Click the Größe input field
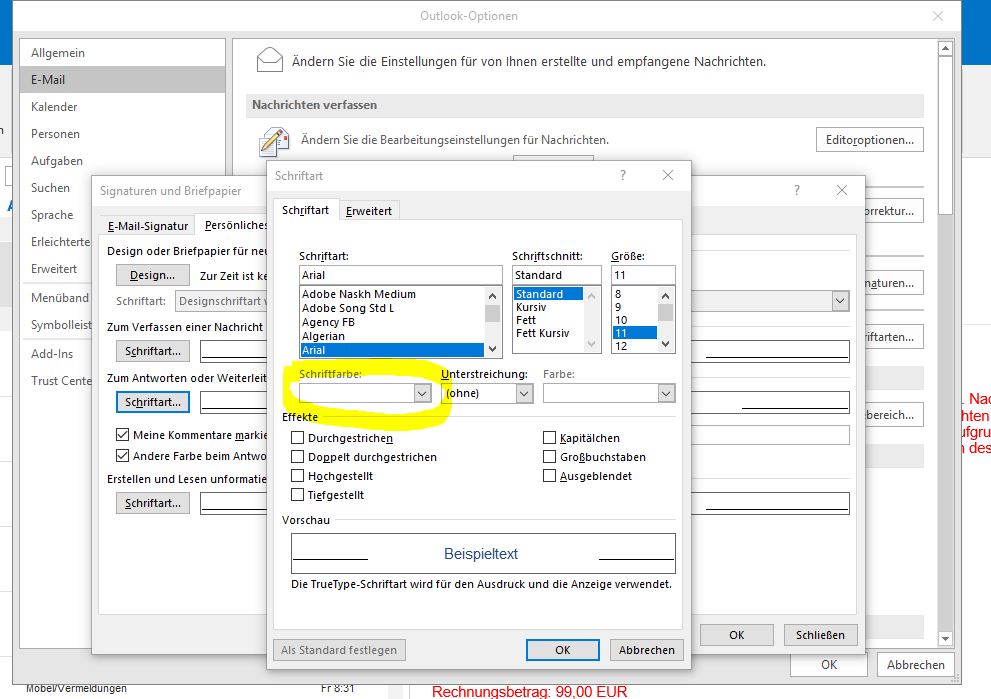 [x=643, y=275]
